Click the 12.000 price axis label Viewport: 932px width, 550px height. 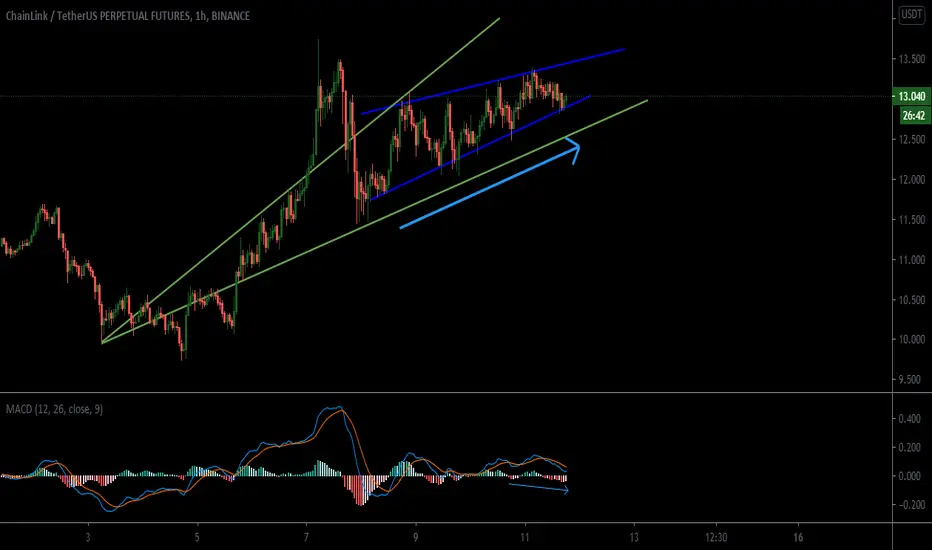click(911, 180)
